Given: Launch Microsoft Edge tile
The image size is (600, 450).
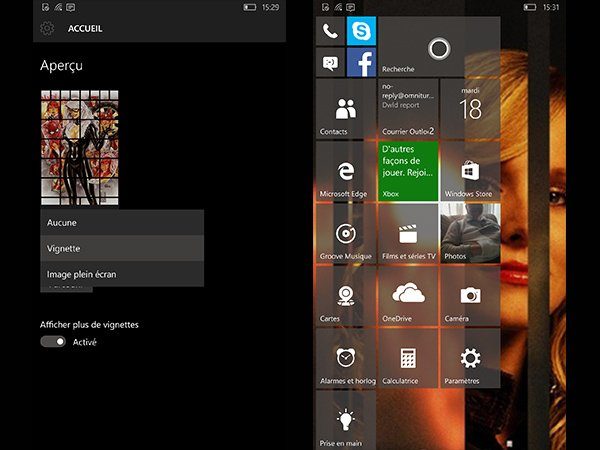Looking at the screenshot, I should pyautogui.click(x=346, y=171).
